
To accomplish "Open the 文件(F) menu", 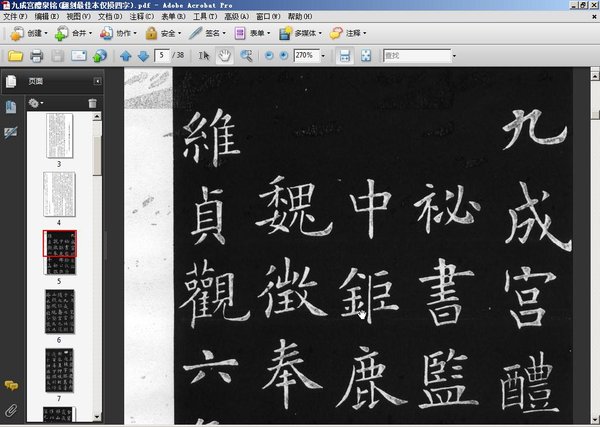I will coord(15,16).
